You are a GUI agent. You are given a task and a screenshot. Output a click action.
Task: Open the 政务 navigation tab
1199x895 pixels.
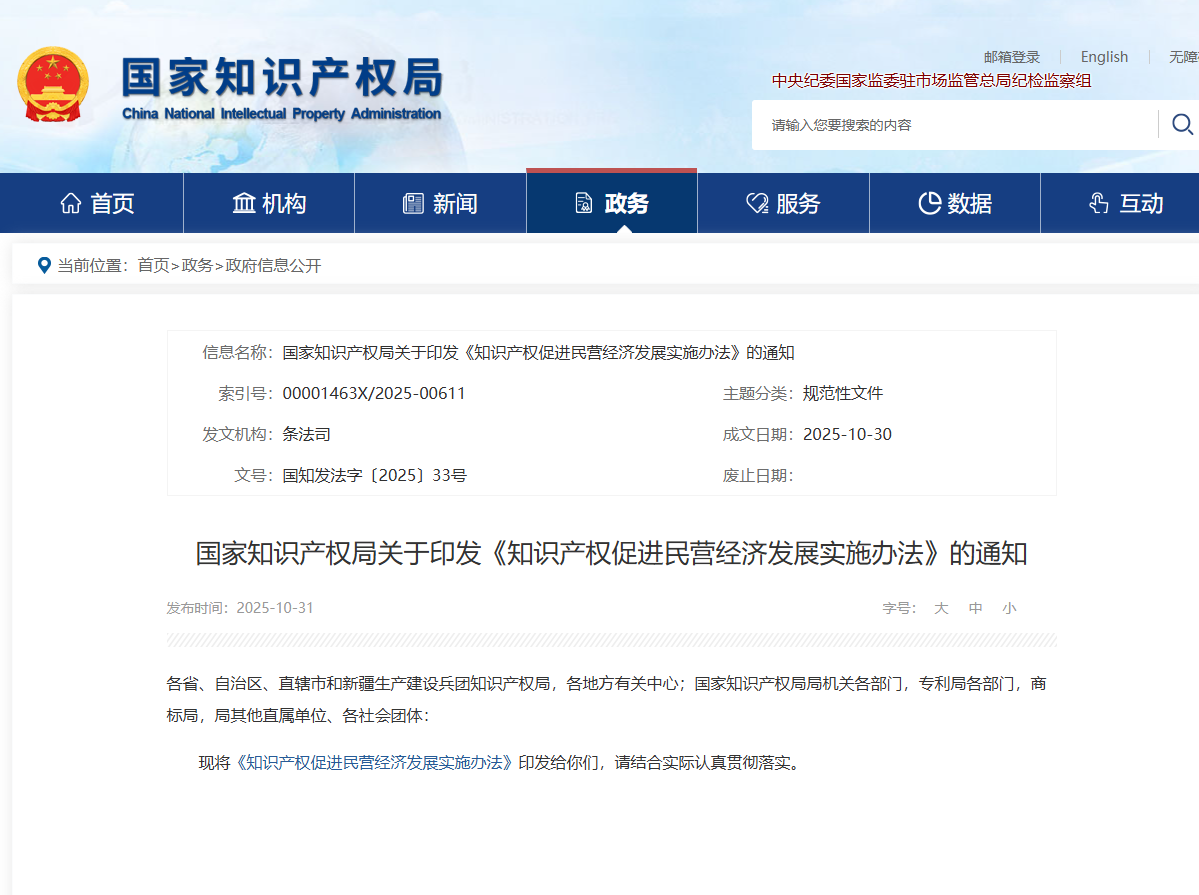[x=611, y=204]
